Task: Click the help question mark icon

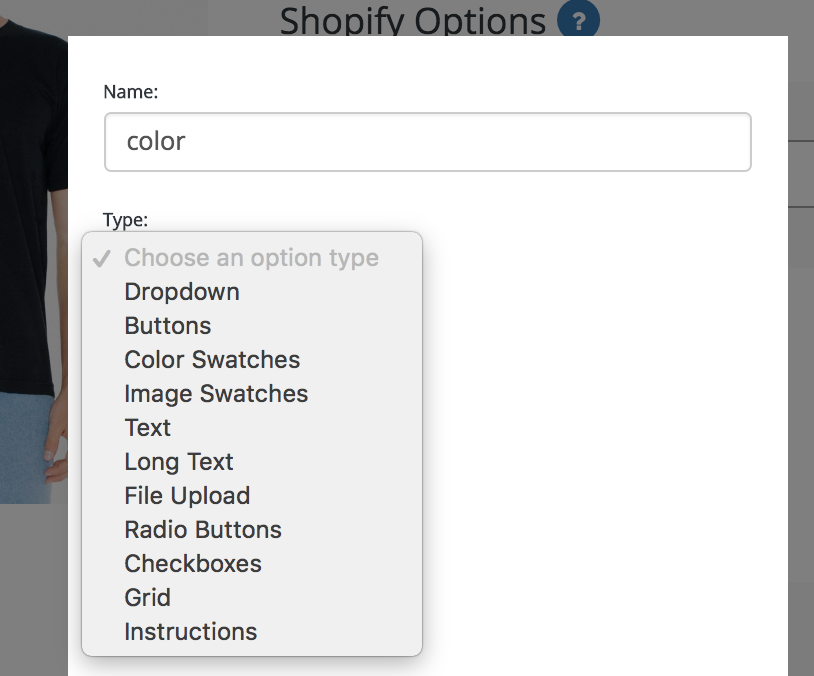Action: click(x=578, y=20)
